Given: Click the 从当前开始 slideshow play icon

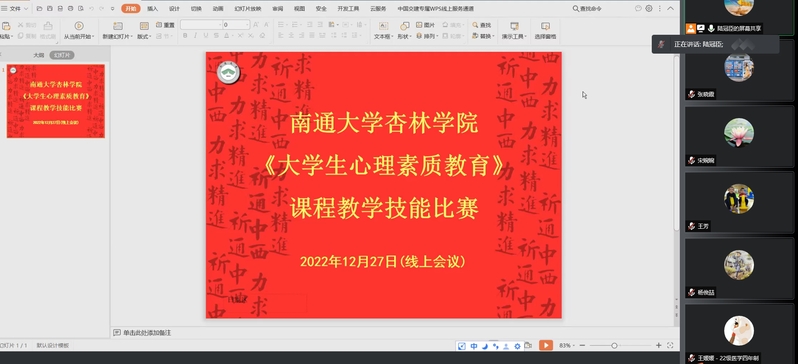Looking at the screenshot, I should tap(79, 26).
